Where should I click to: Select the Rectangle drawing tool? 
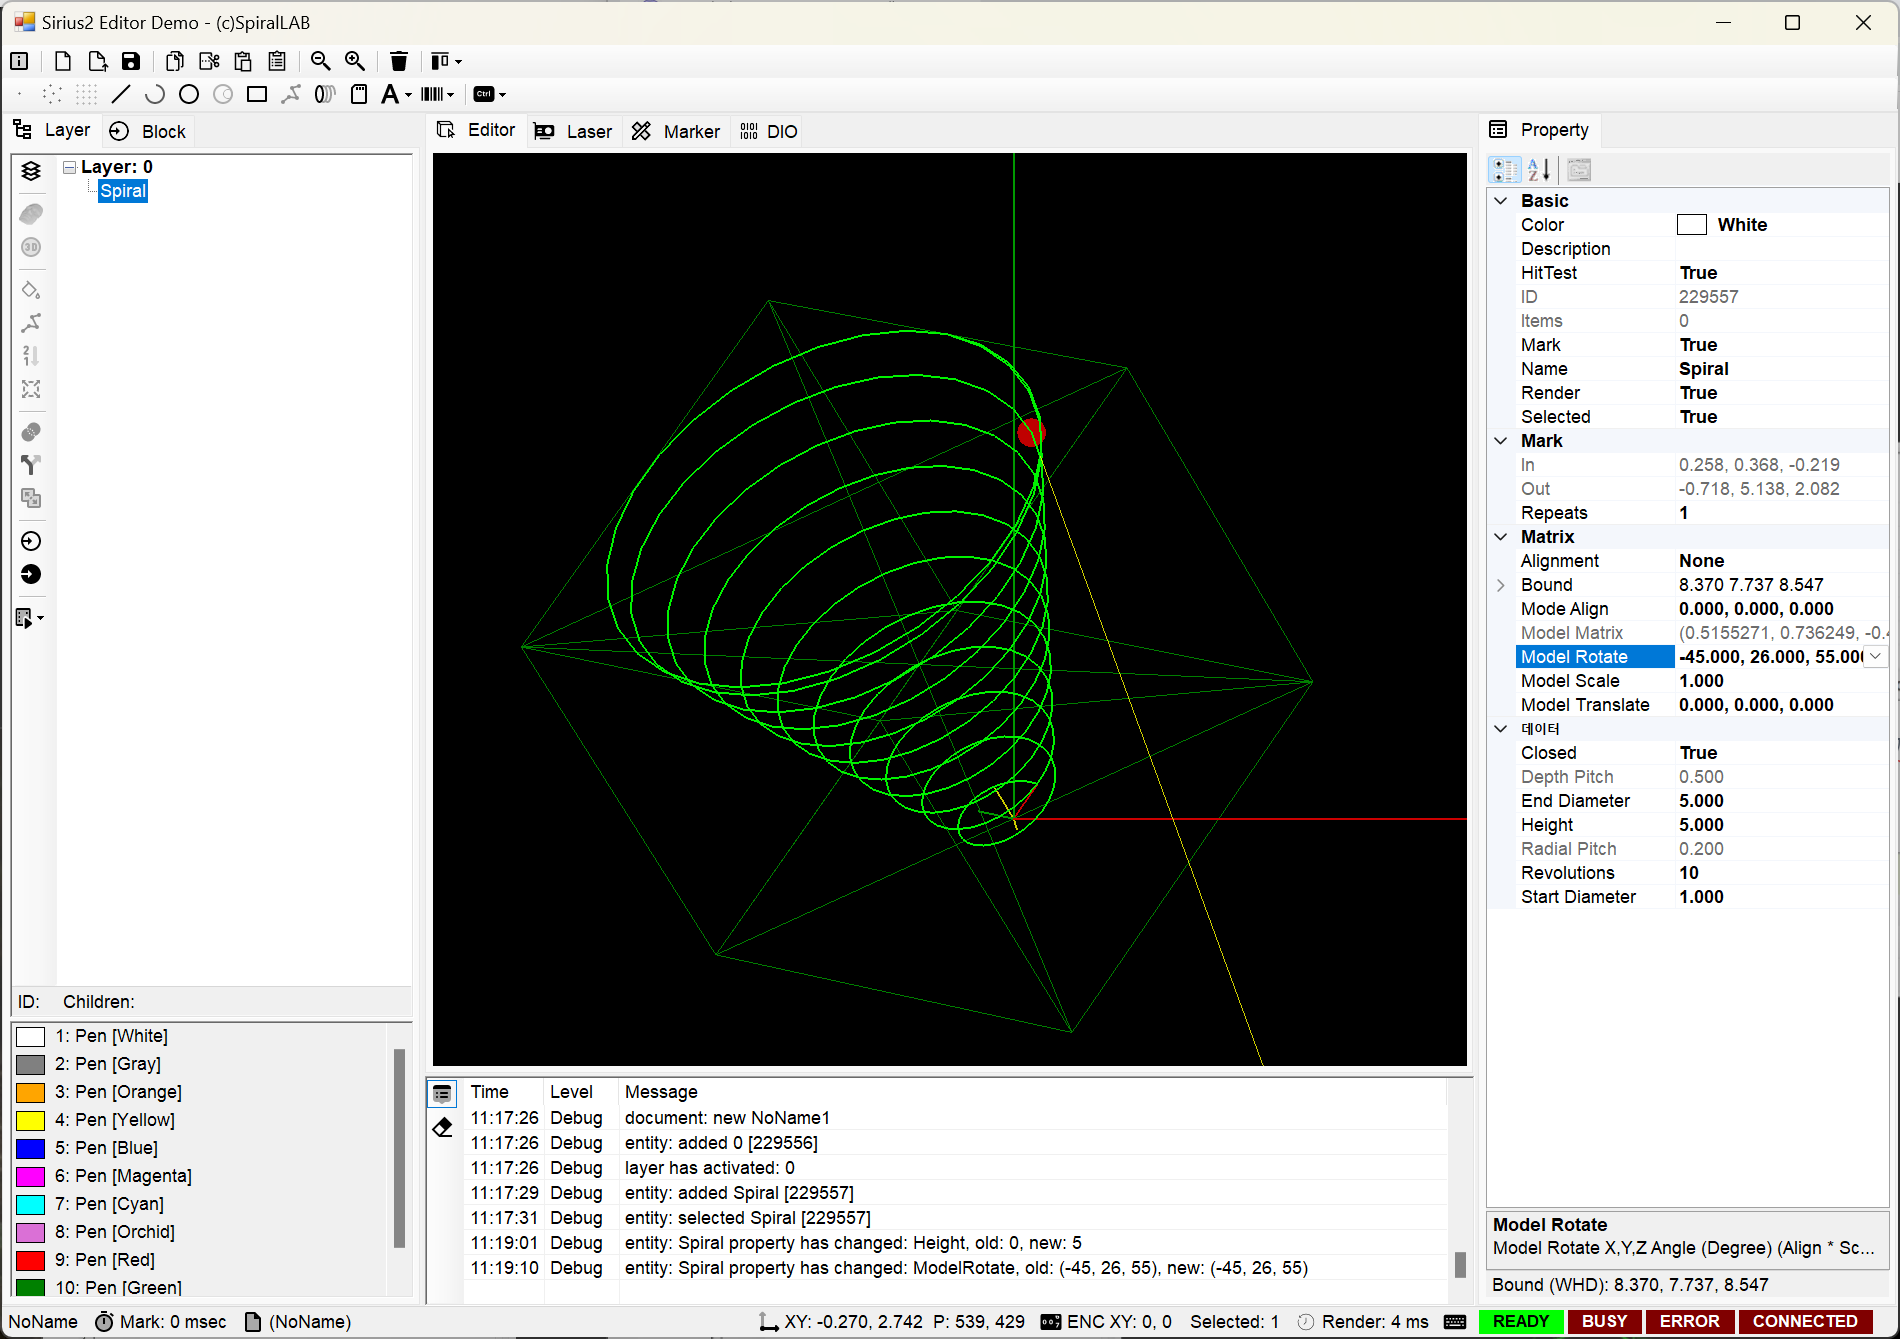click(257, 94)
